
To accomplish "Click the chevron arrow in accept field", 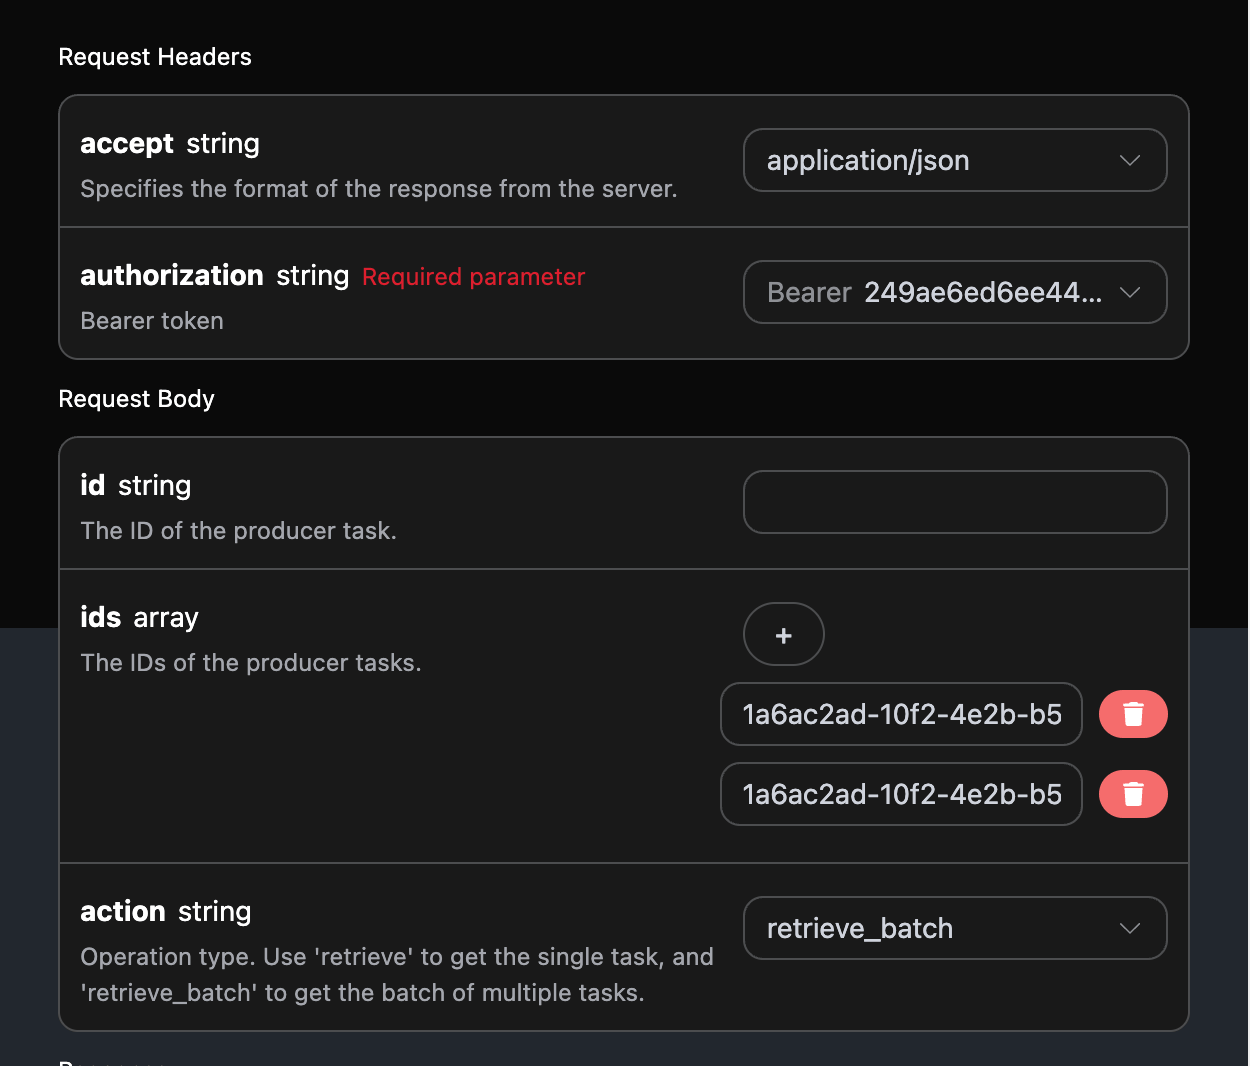I will coord(1129,161).
